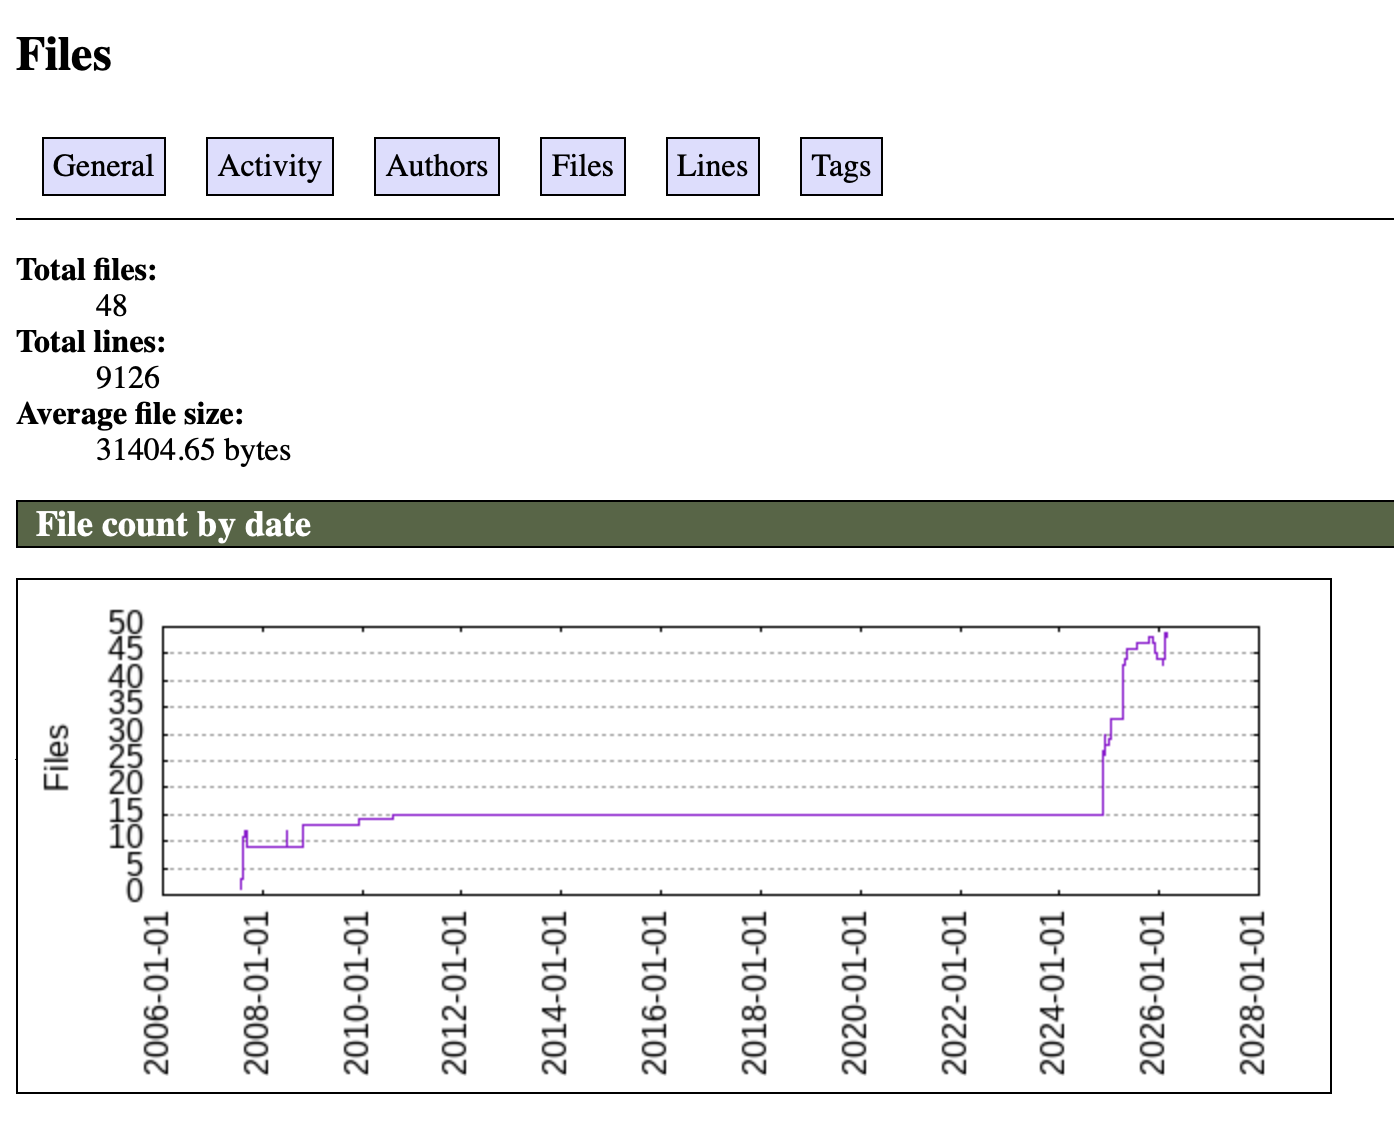This screenshot has width=1394, height=1130.
Task: Click the chart's vertical Files axis label
Action: click(x=57, y=757)
